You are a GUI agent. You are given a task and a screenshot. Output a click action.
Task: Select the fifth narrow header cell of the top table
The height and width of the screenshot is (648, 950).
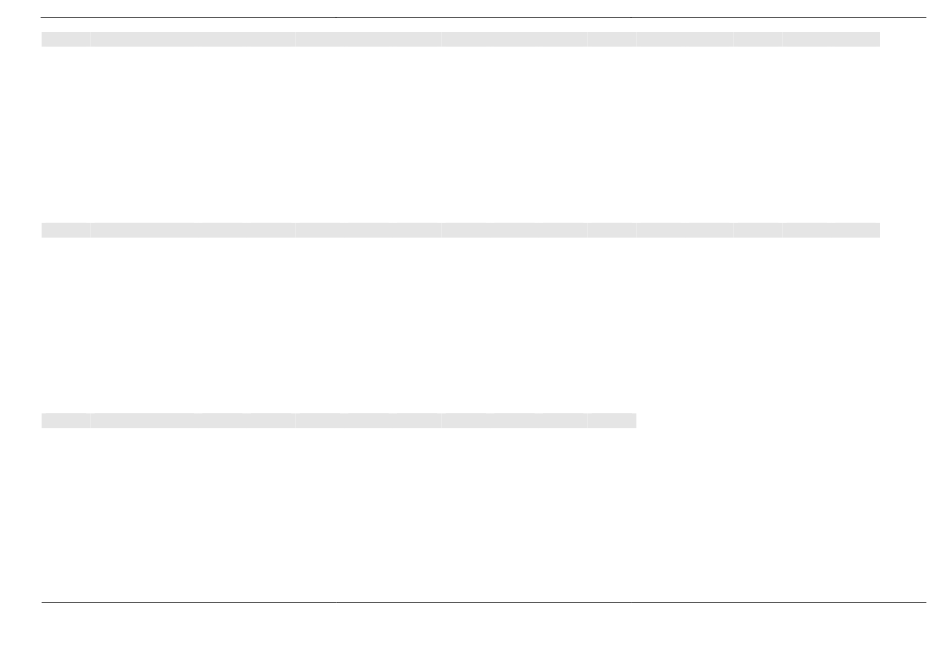tap(612, 39)
